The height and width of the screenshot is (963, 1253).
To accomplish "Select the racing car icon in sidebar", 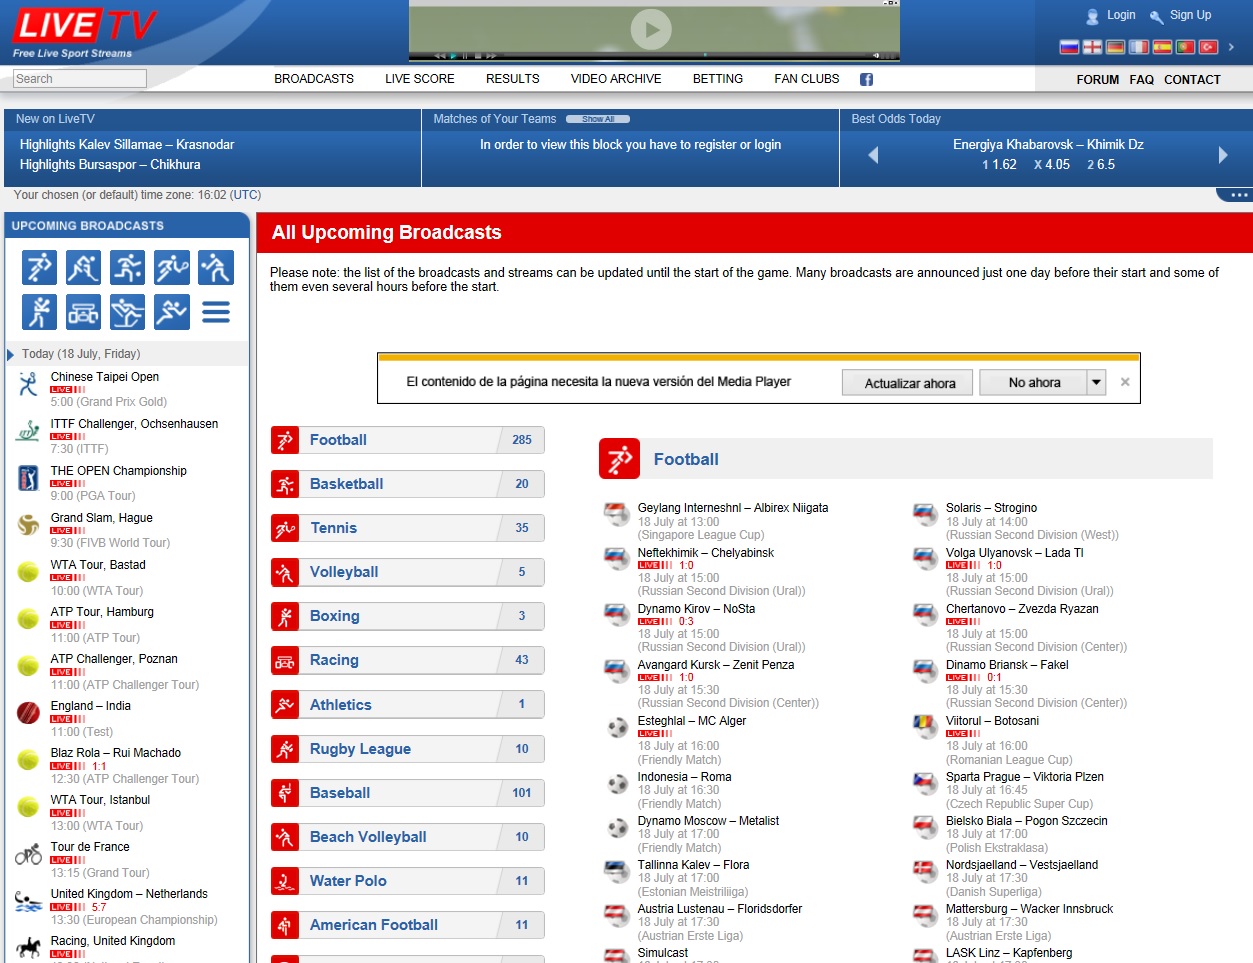I will click(x=83, y=312).
